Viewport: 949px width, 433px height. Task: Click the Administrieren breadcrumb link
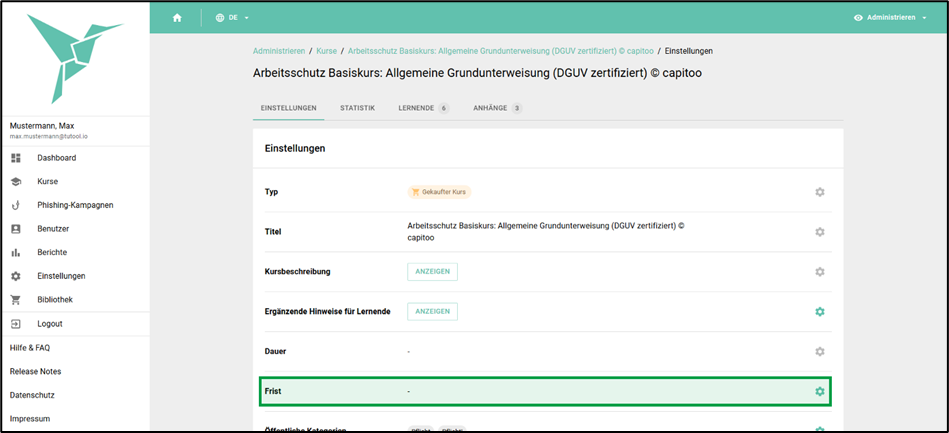[279, 51]
